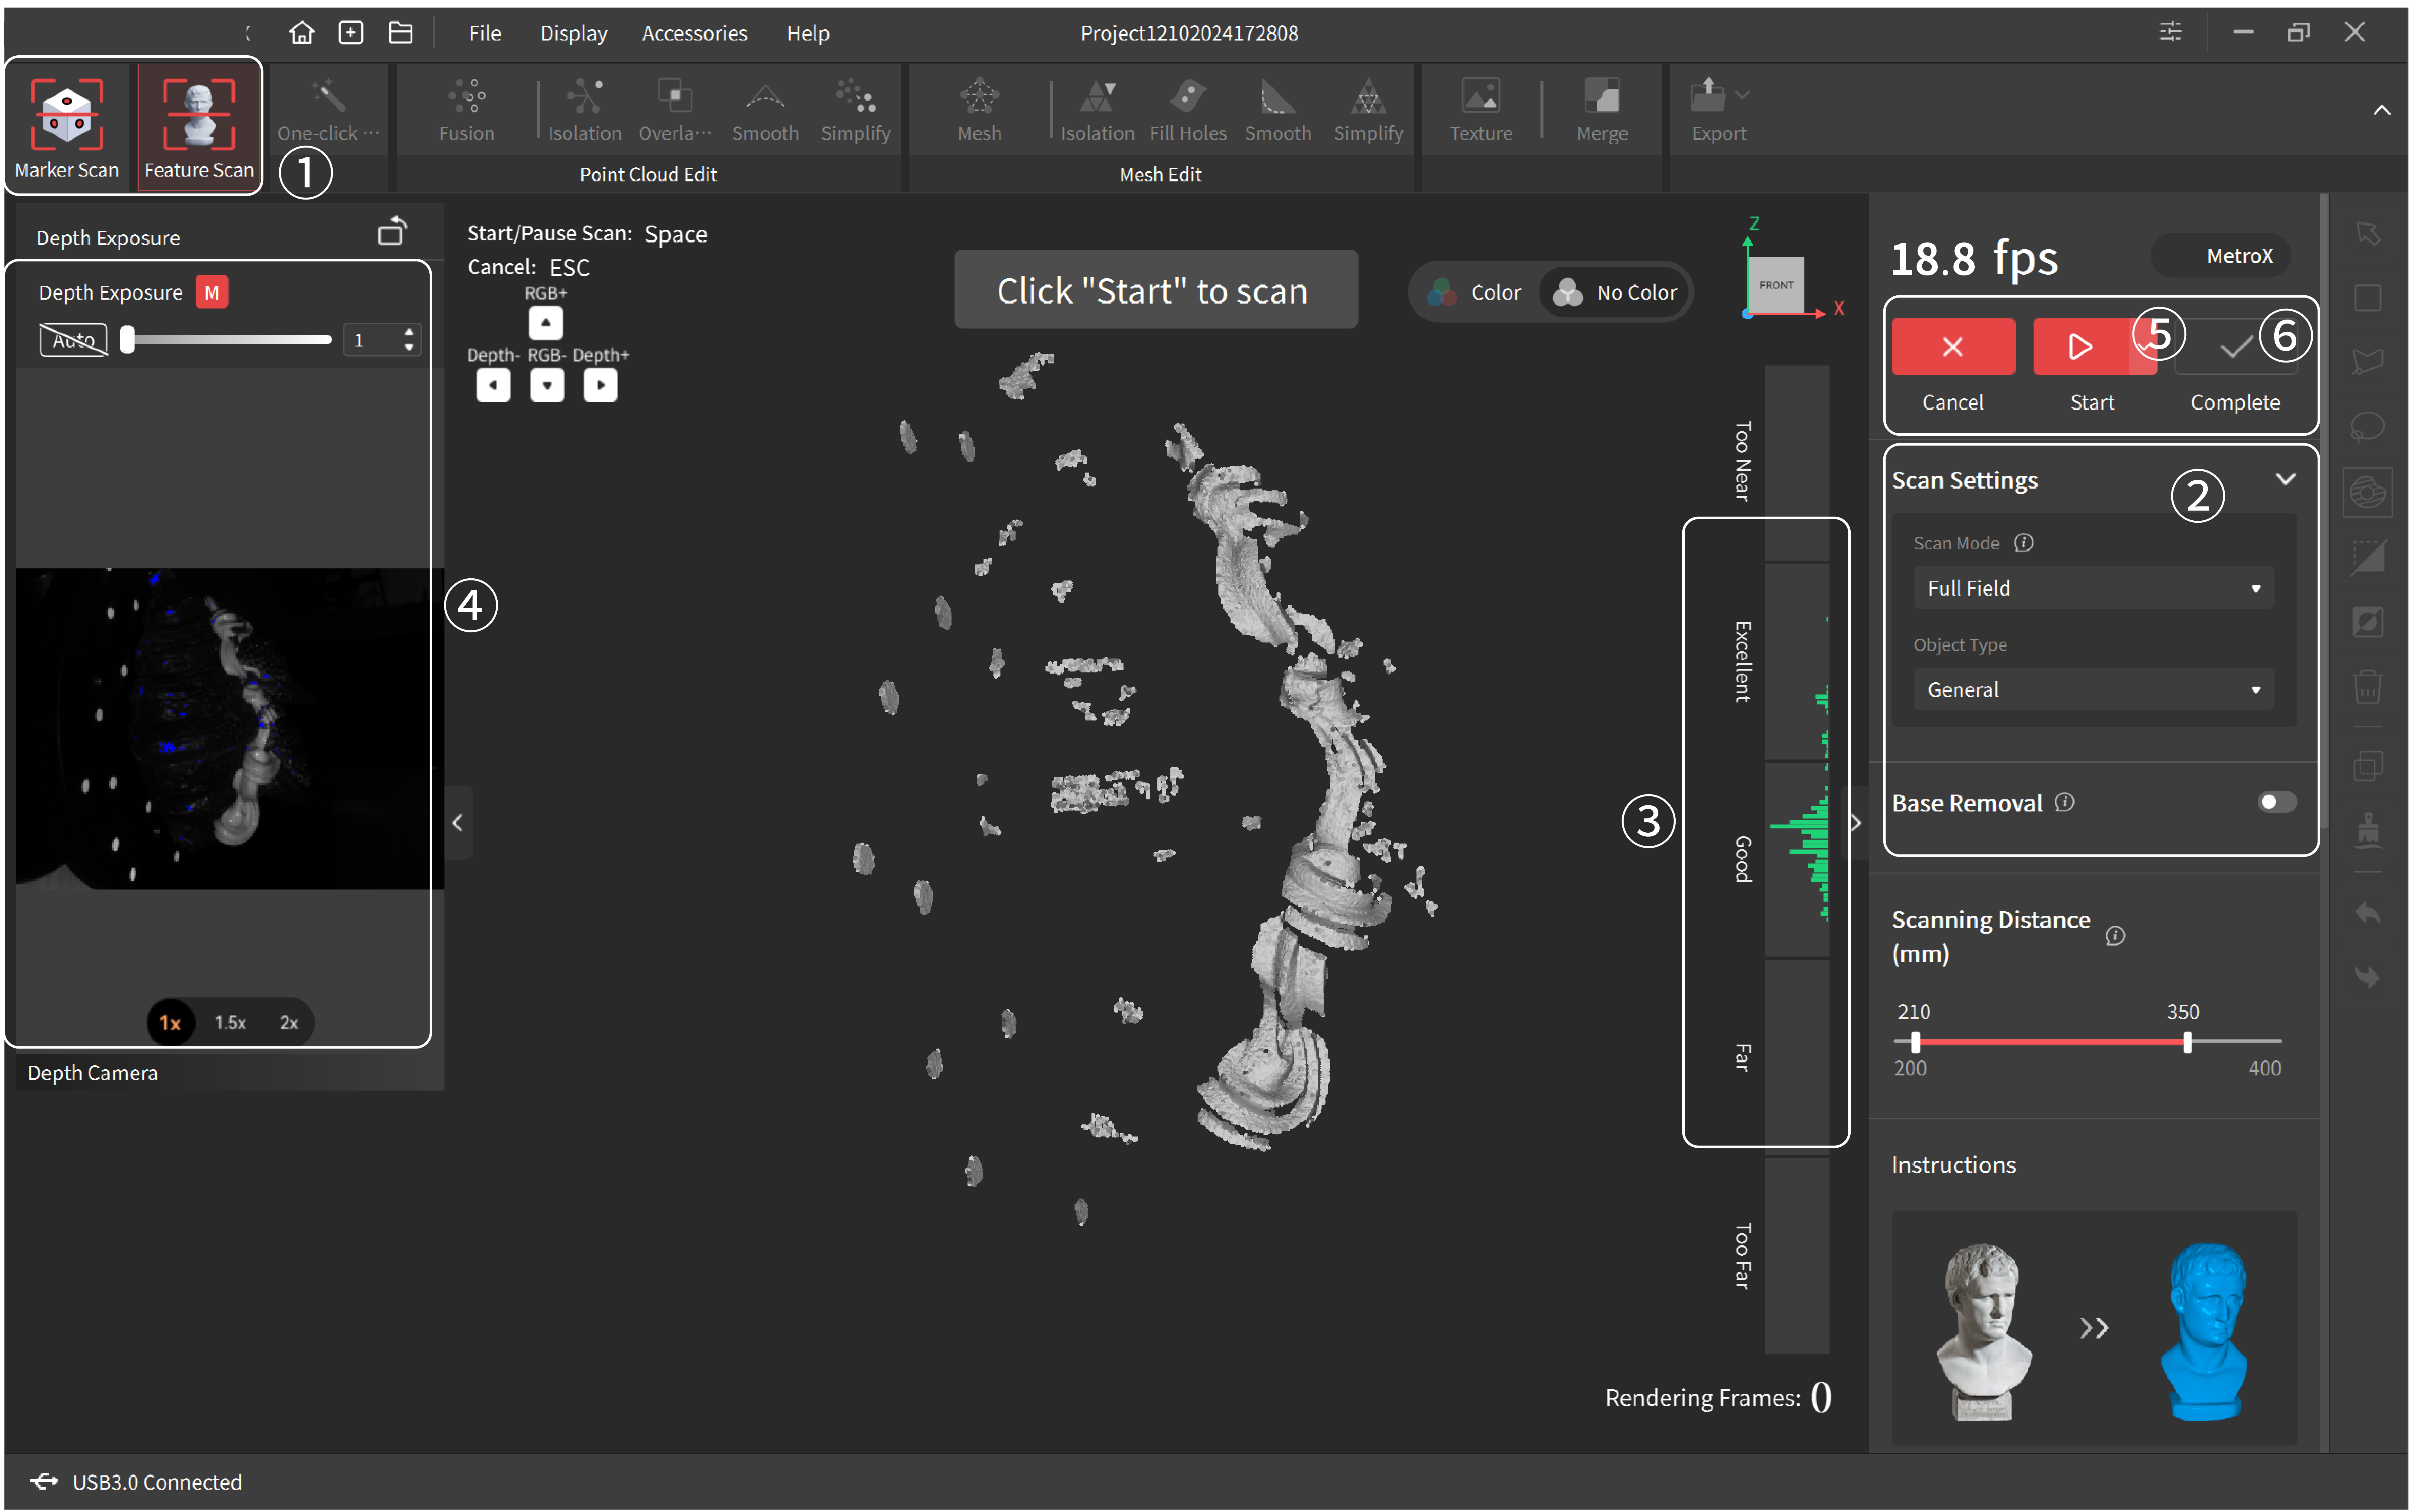The height and width of the screenshot is (1512, 2410).
Task: Set camera preview zoom to 1x
Action: pos(170,1022)
